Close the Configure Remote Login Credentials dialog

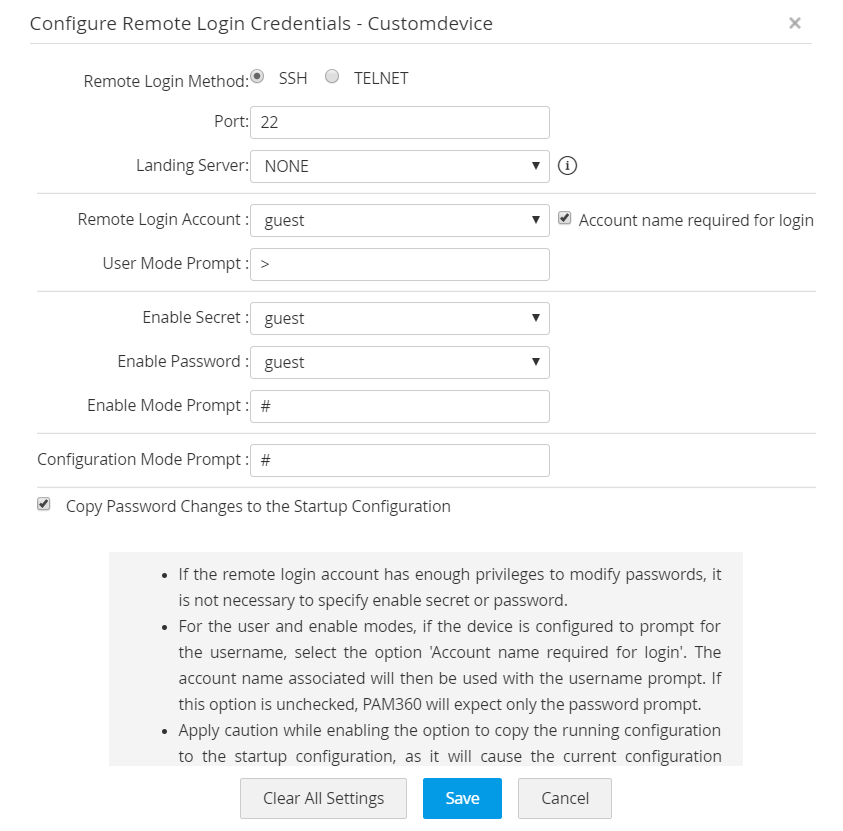(795, 23)
